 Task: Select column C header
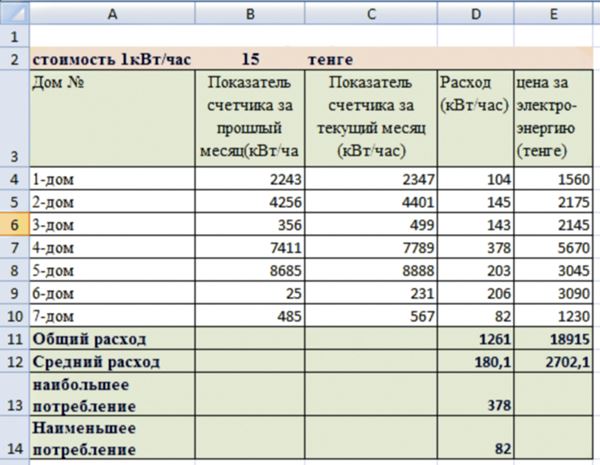pos(371,14)
